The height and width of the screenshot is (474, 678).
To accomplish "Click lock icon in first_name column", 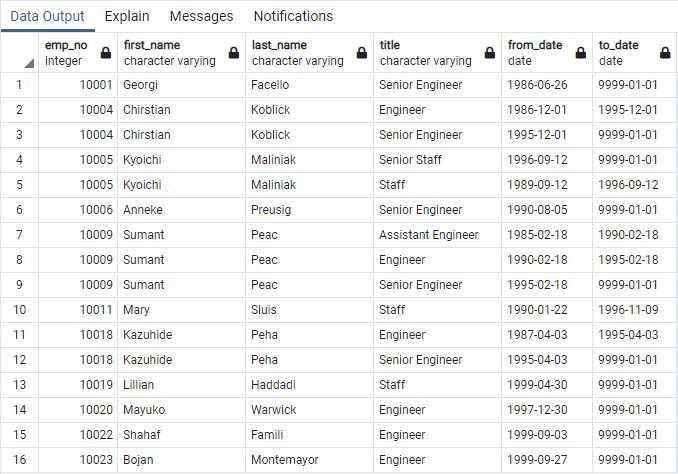I will [233, 53].
